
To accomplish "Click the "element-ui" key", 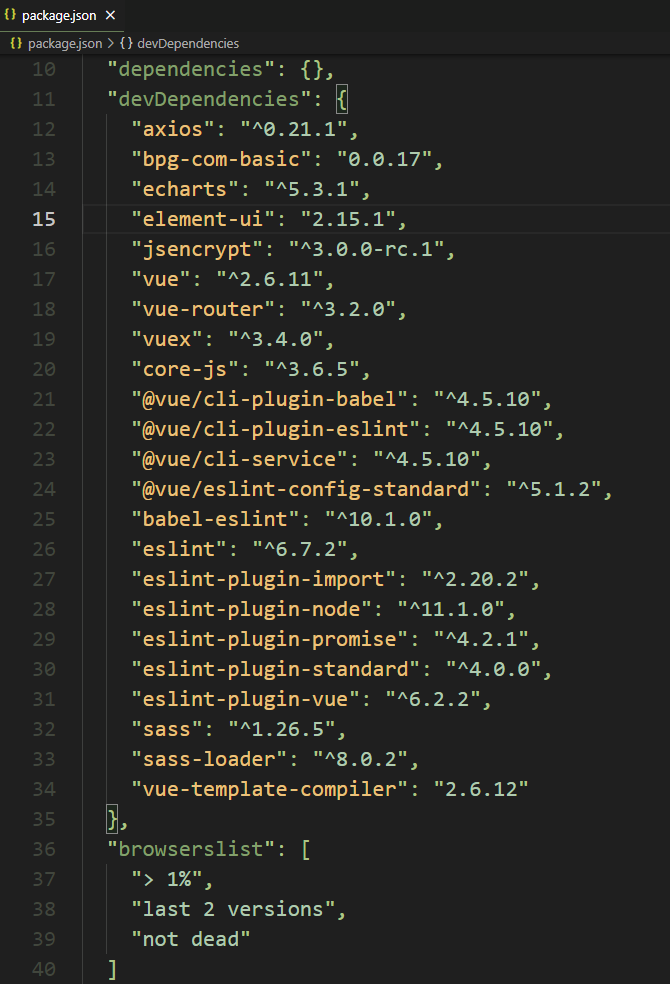I will click(203, 219).
